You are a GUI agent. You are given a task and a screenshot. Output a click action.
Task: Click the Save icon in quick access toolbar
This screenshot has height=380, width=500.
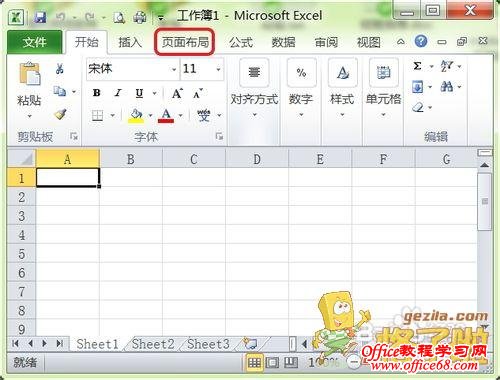pos(40,17)
